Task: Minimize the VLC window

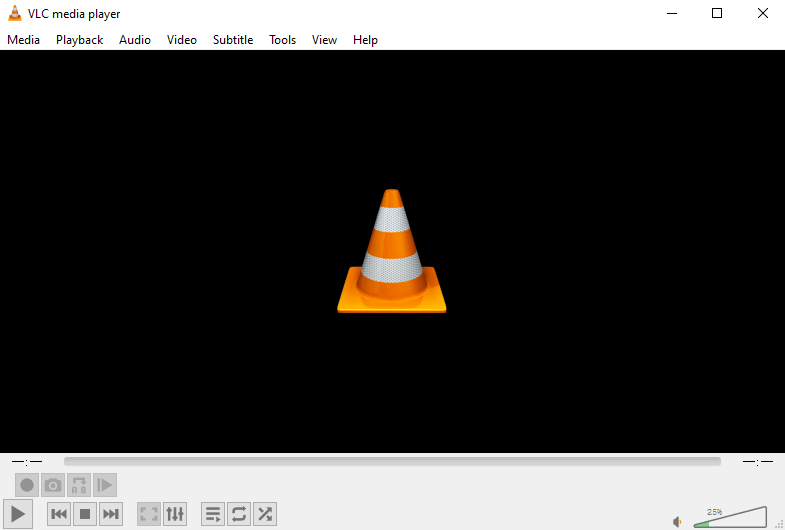Action: click(672, 14)
